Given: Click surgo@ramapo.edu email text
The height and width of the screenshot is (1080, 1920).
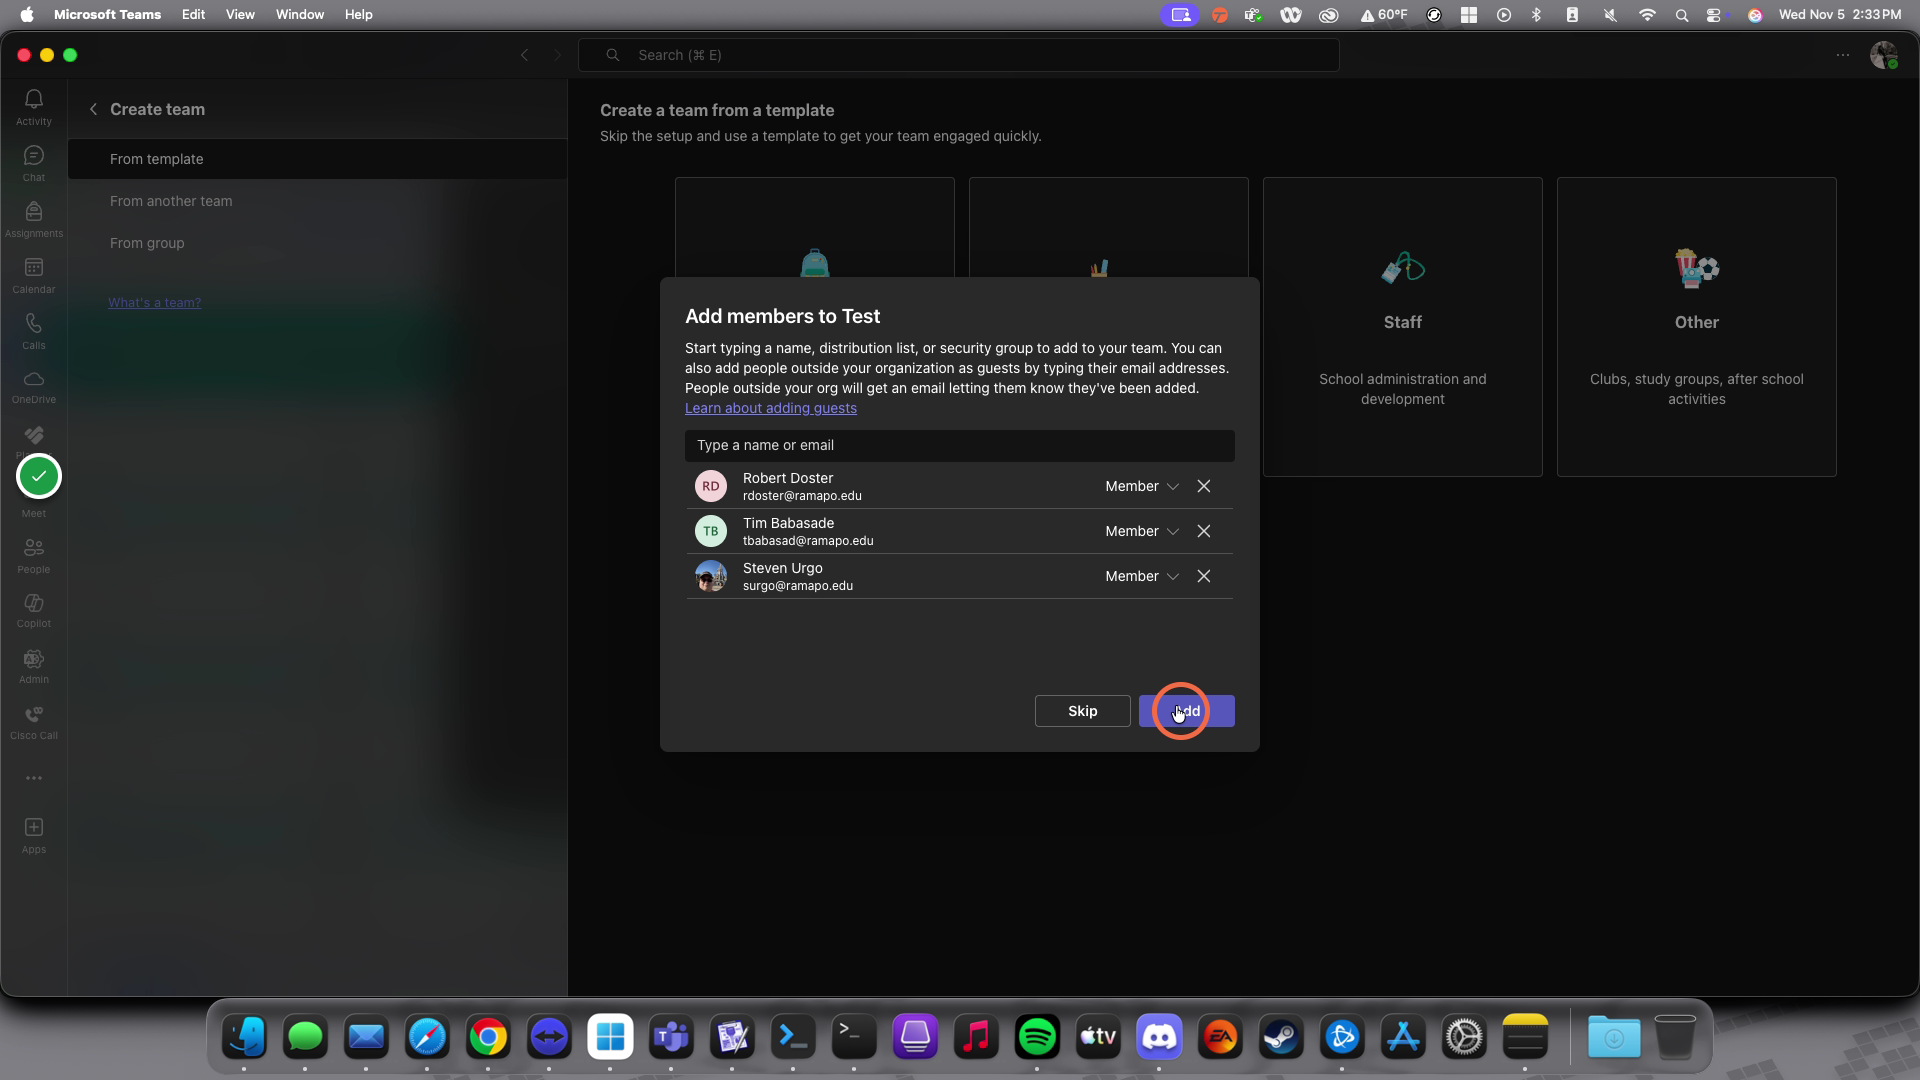Looking at the screenshot, I should [x=798, y=586].
